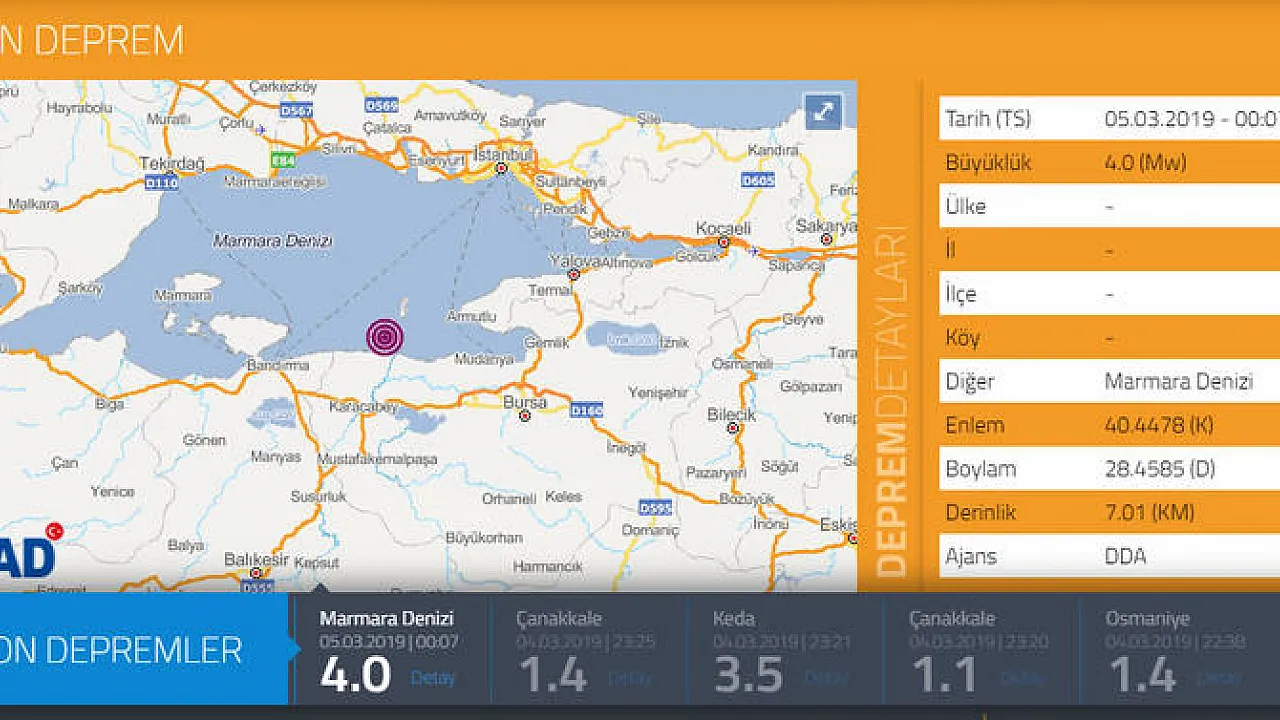
Task: Click the Yalova city marker
Action: [x=574, y=274]
